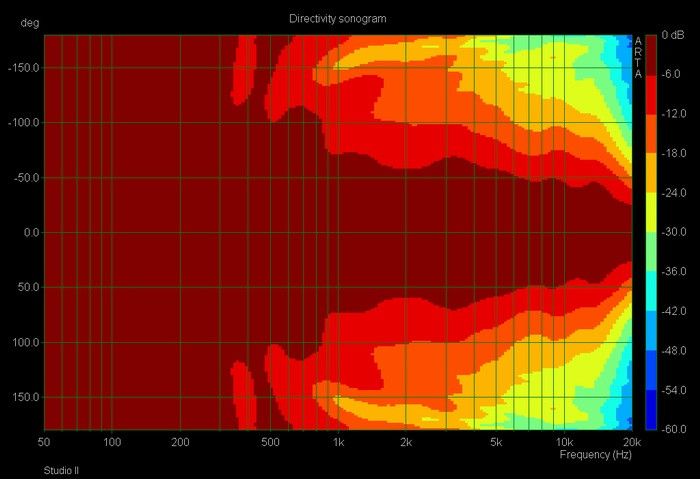Click the "5k" frequency axis label
The height and width of the screenshot is (479, 700).
tap(496, 442)
